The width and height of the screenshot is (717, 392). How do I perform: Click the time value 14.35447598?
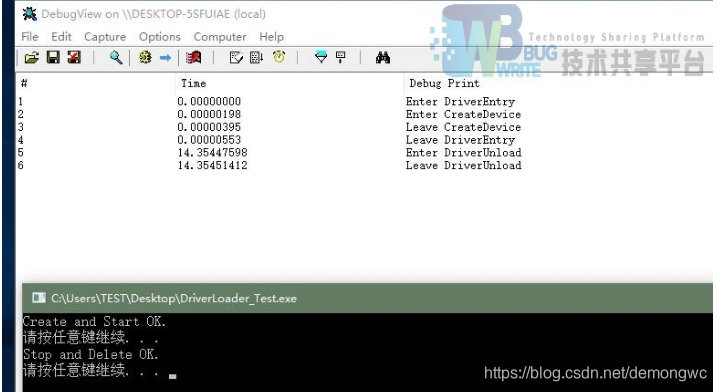pos(213,153)
